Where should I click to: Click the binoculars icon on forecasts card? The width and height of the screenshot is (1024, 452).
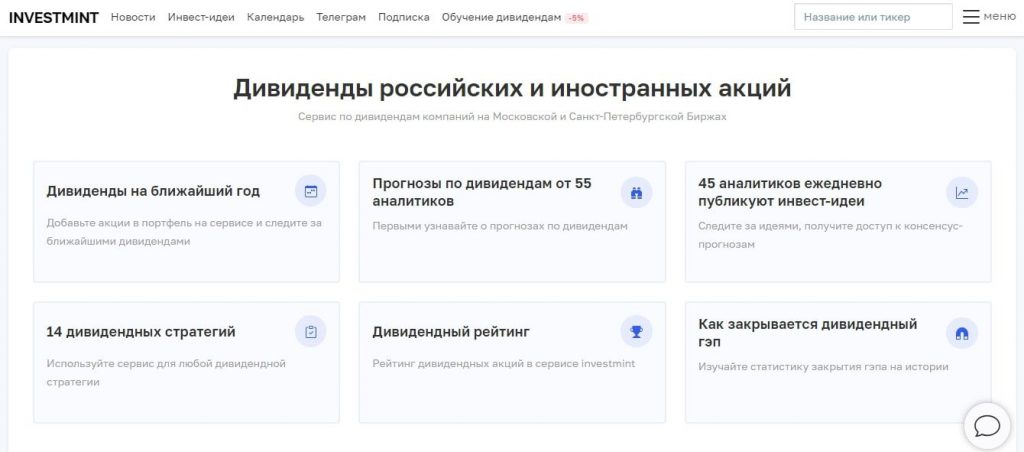[x=636, y=192]
